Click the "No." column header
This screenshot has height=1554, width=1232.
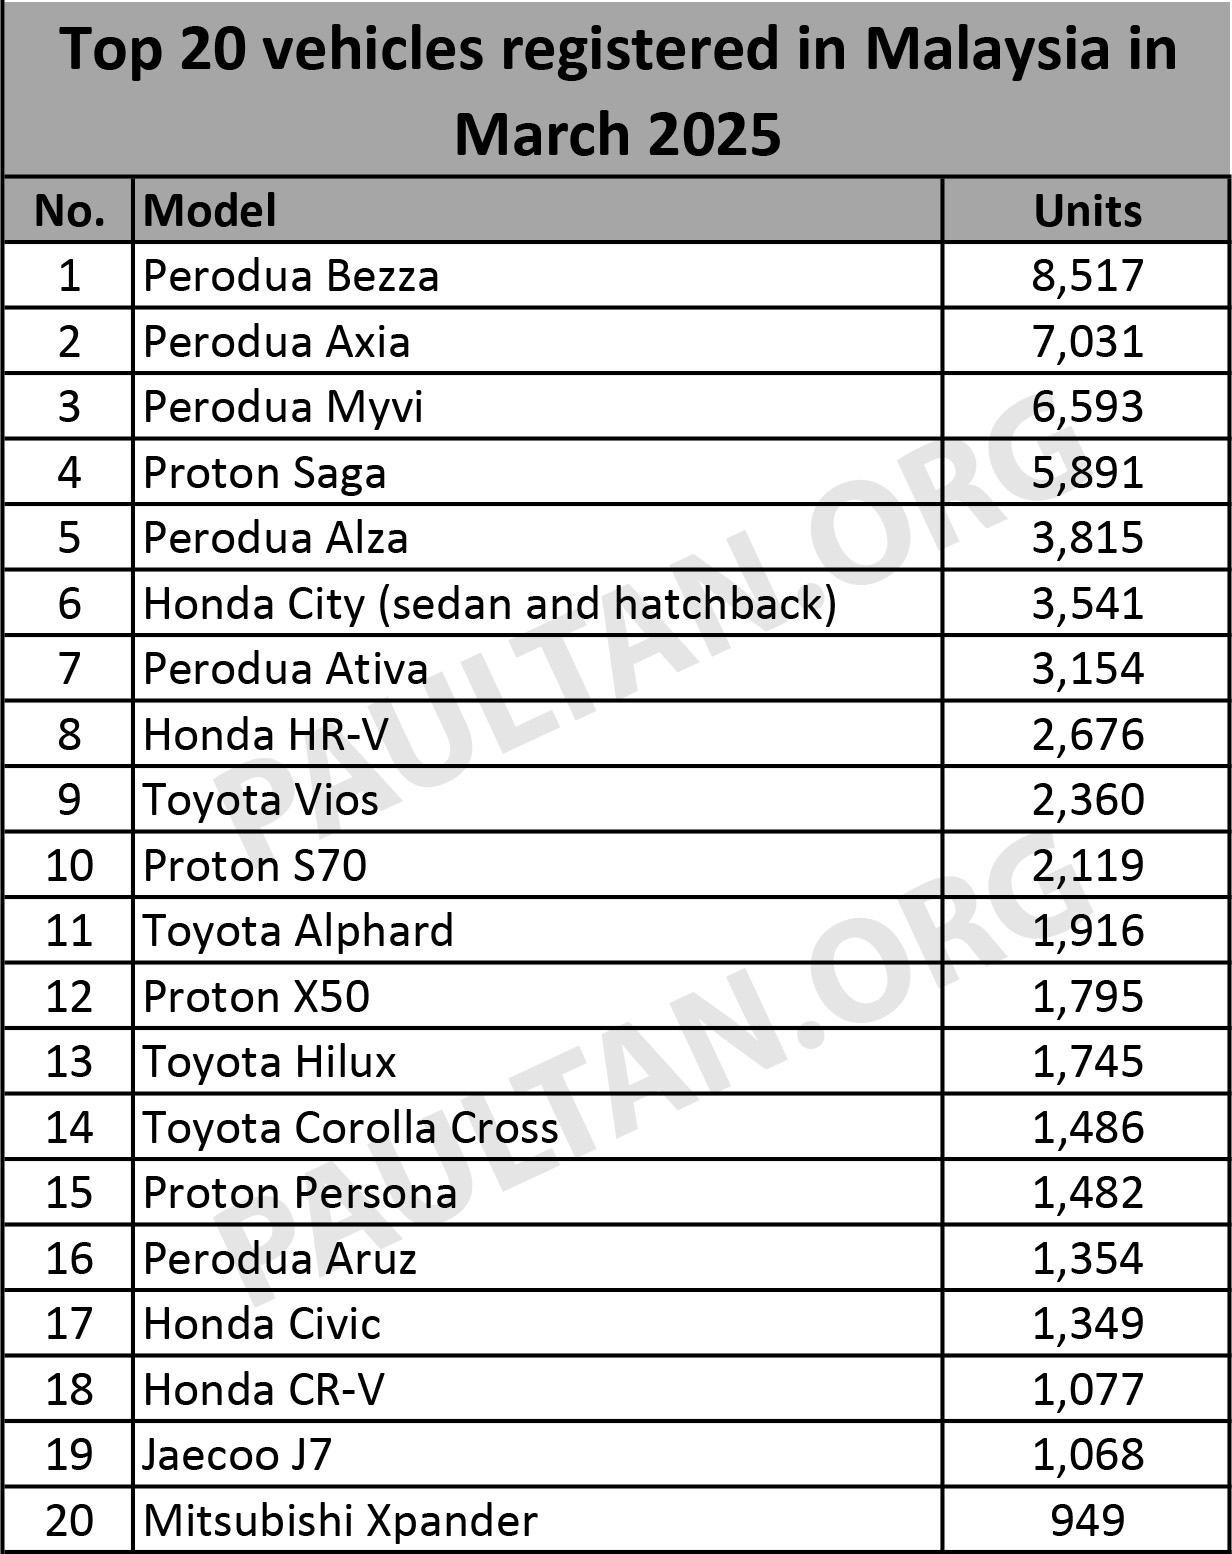69,211
